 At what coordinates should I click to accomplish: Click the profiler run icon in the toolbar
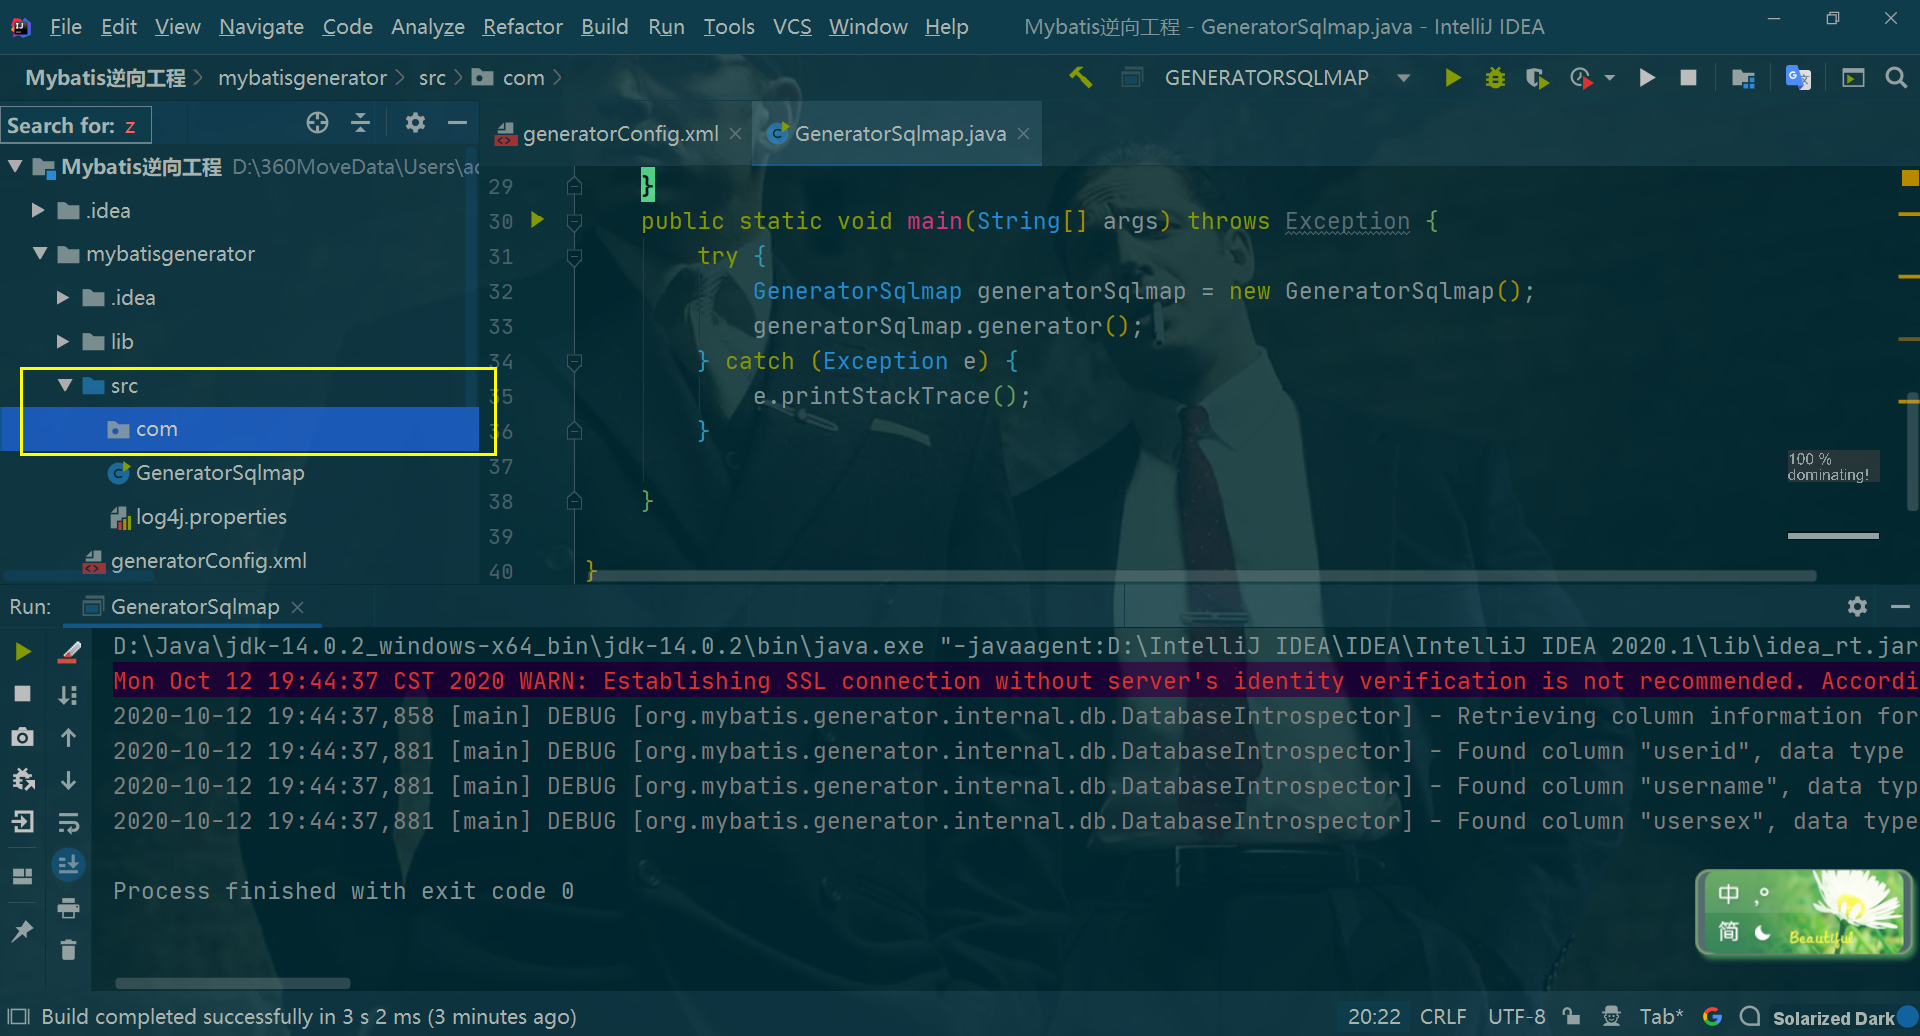(1582, 78)
